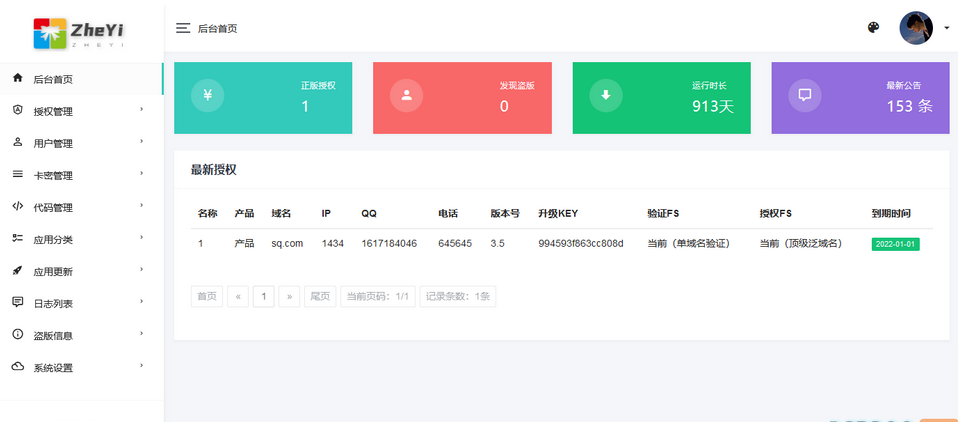Click the chat bubble icon on 最新公告 card
The height and width of the screenshot is (422, 961).
click(804, 96)
